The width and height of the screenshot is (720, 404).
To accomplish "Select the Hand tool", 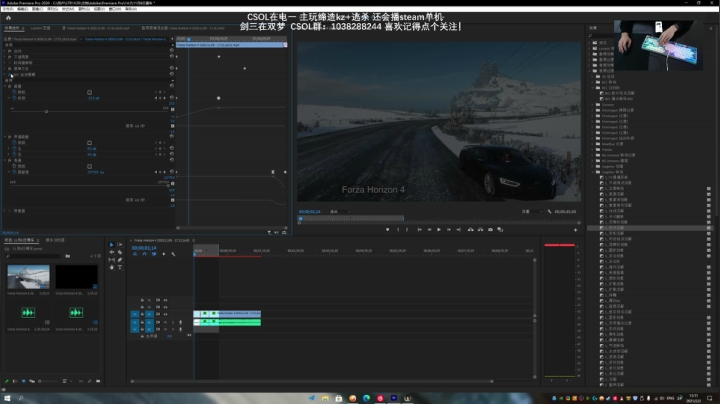I will tap(112, 267).
